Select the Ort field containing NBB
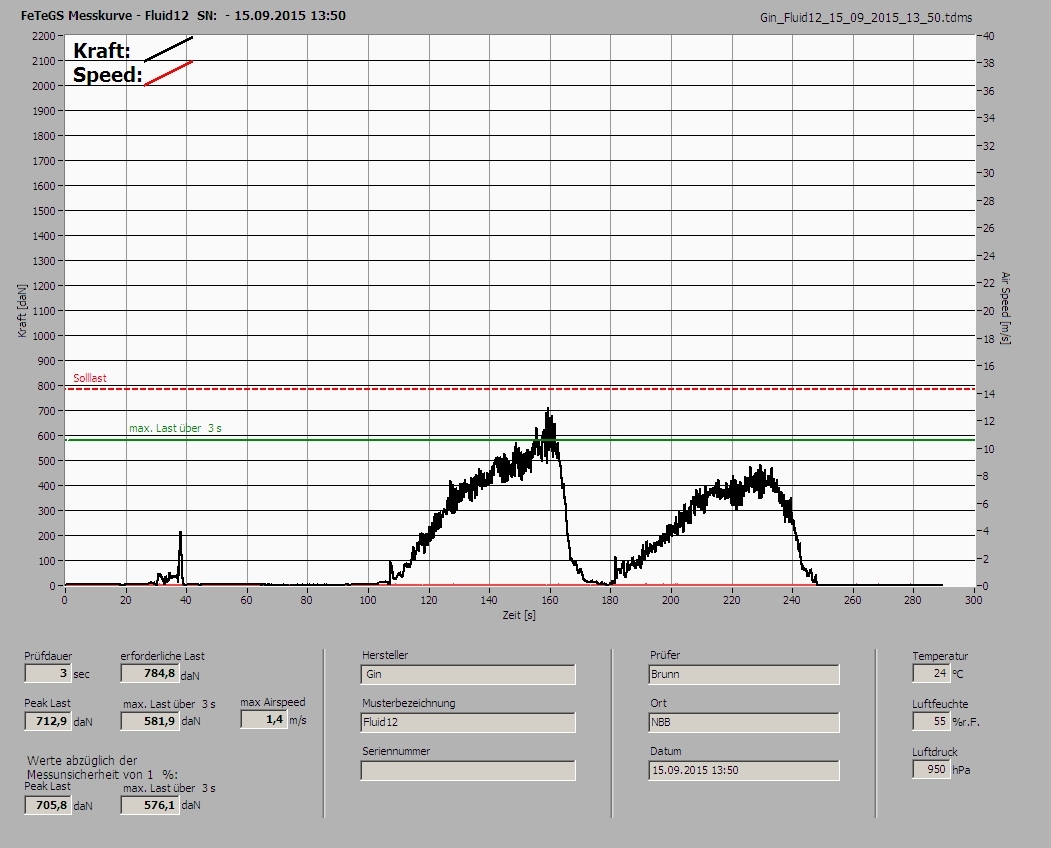This screenshot has width=1051, height=848. click(x=744, y=723)
